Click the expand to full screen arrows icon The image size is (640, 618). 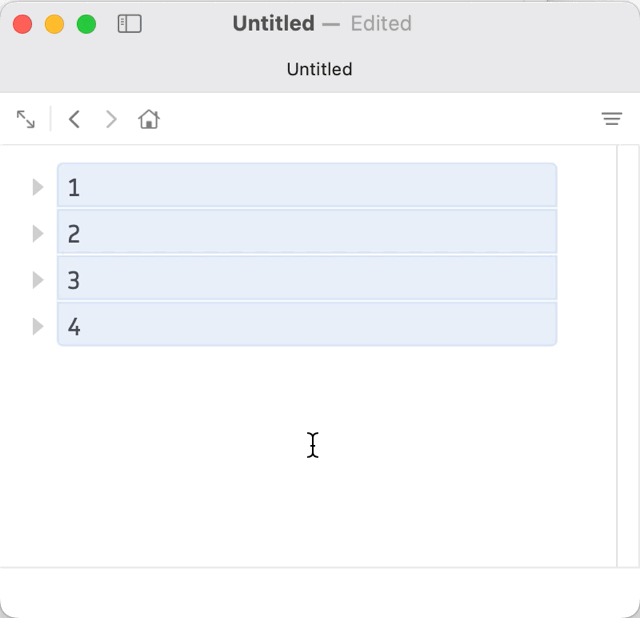pos(26,120)
